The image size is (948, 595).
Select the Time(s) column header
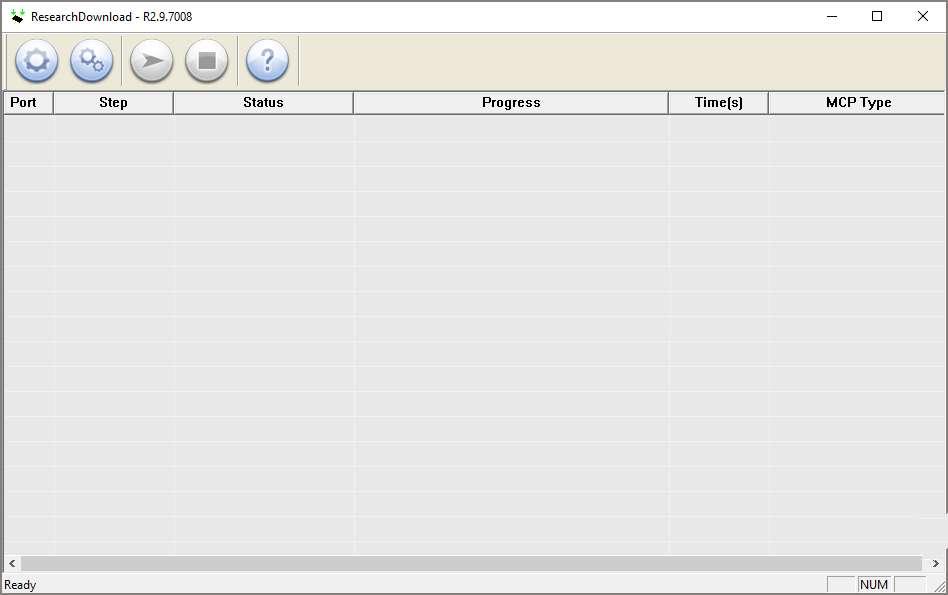718,102
